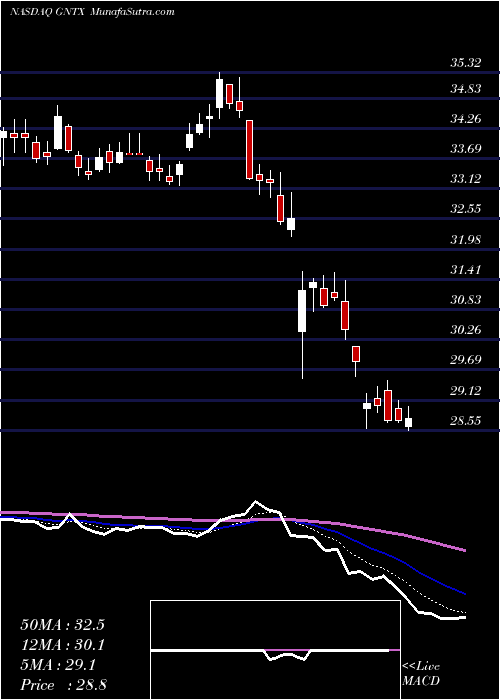Click the 34.26 price axis label
This screenshot has height=700, width=500.
(x=465, y=119)
